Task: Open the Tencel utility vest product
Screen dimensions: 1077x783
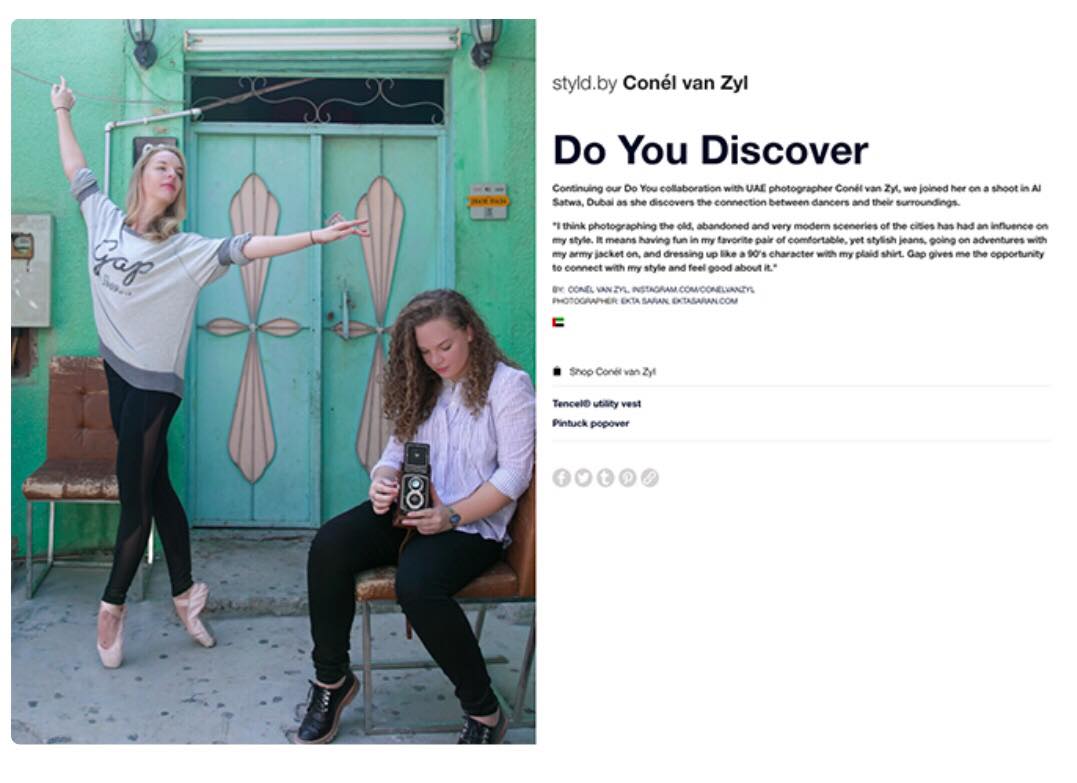Action: [x=596, y=404]
